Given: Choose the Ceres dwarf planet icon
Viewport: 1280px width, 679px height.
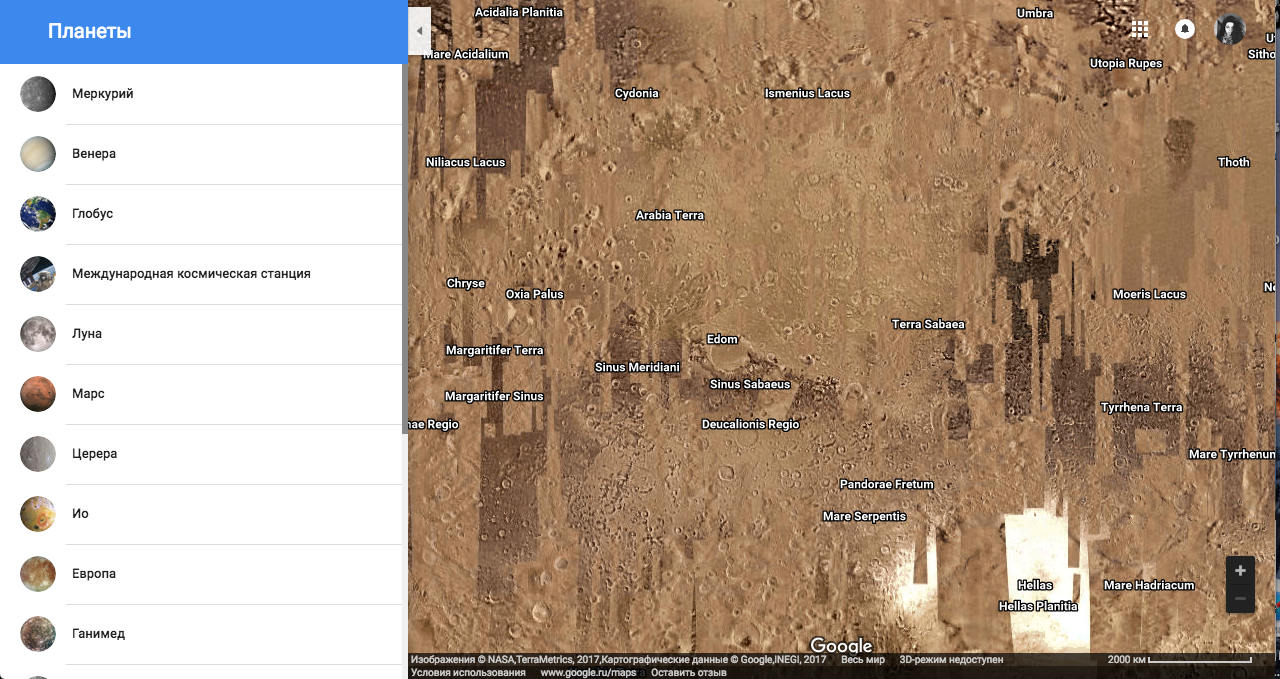Looking at the screenshot, I should tap(38, 454).
